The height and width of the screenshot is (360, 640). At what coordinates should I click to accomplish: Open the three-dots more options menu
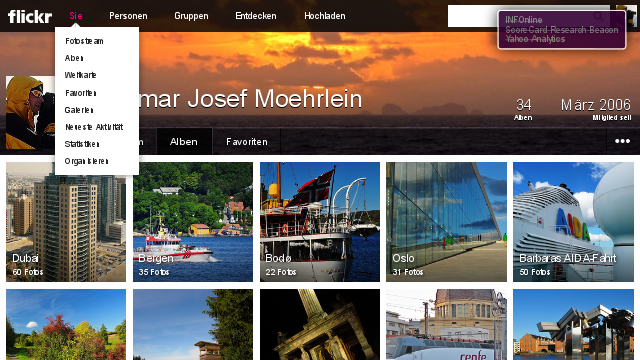pyautogui.click(x=622, y=141)
